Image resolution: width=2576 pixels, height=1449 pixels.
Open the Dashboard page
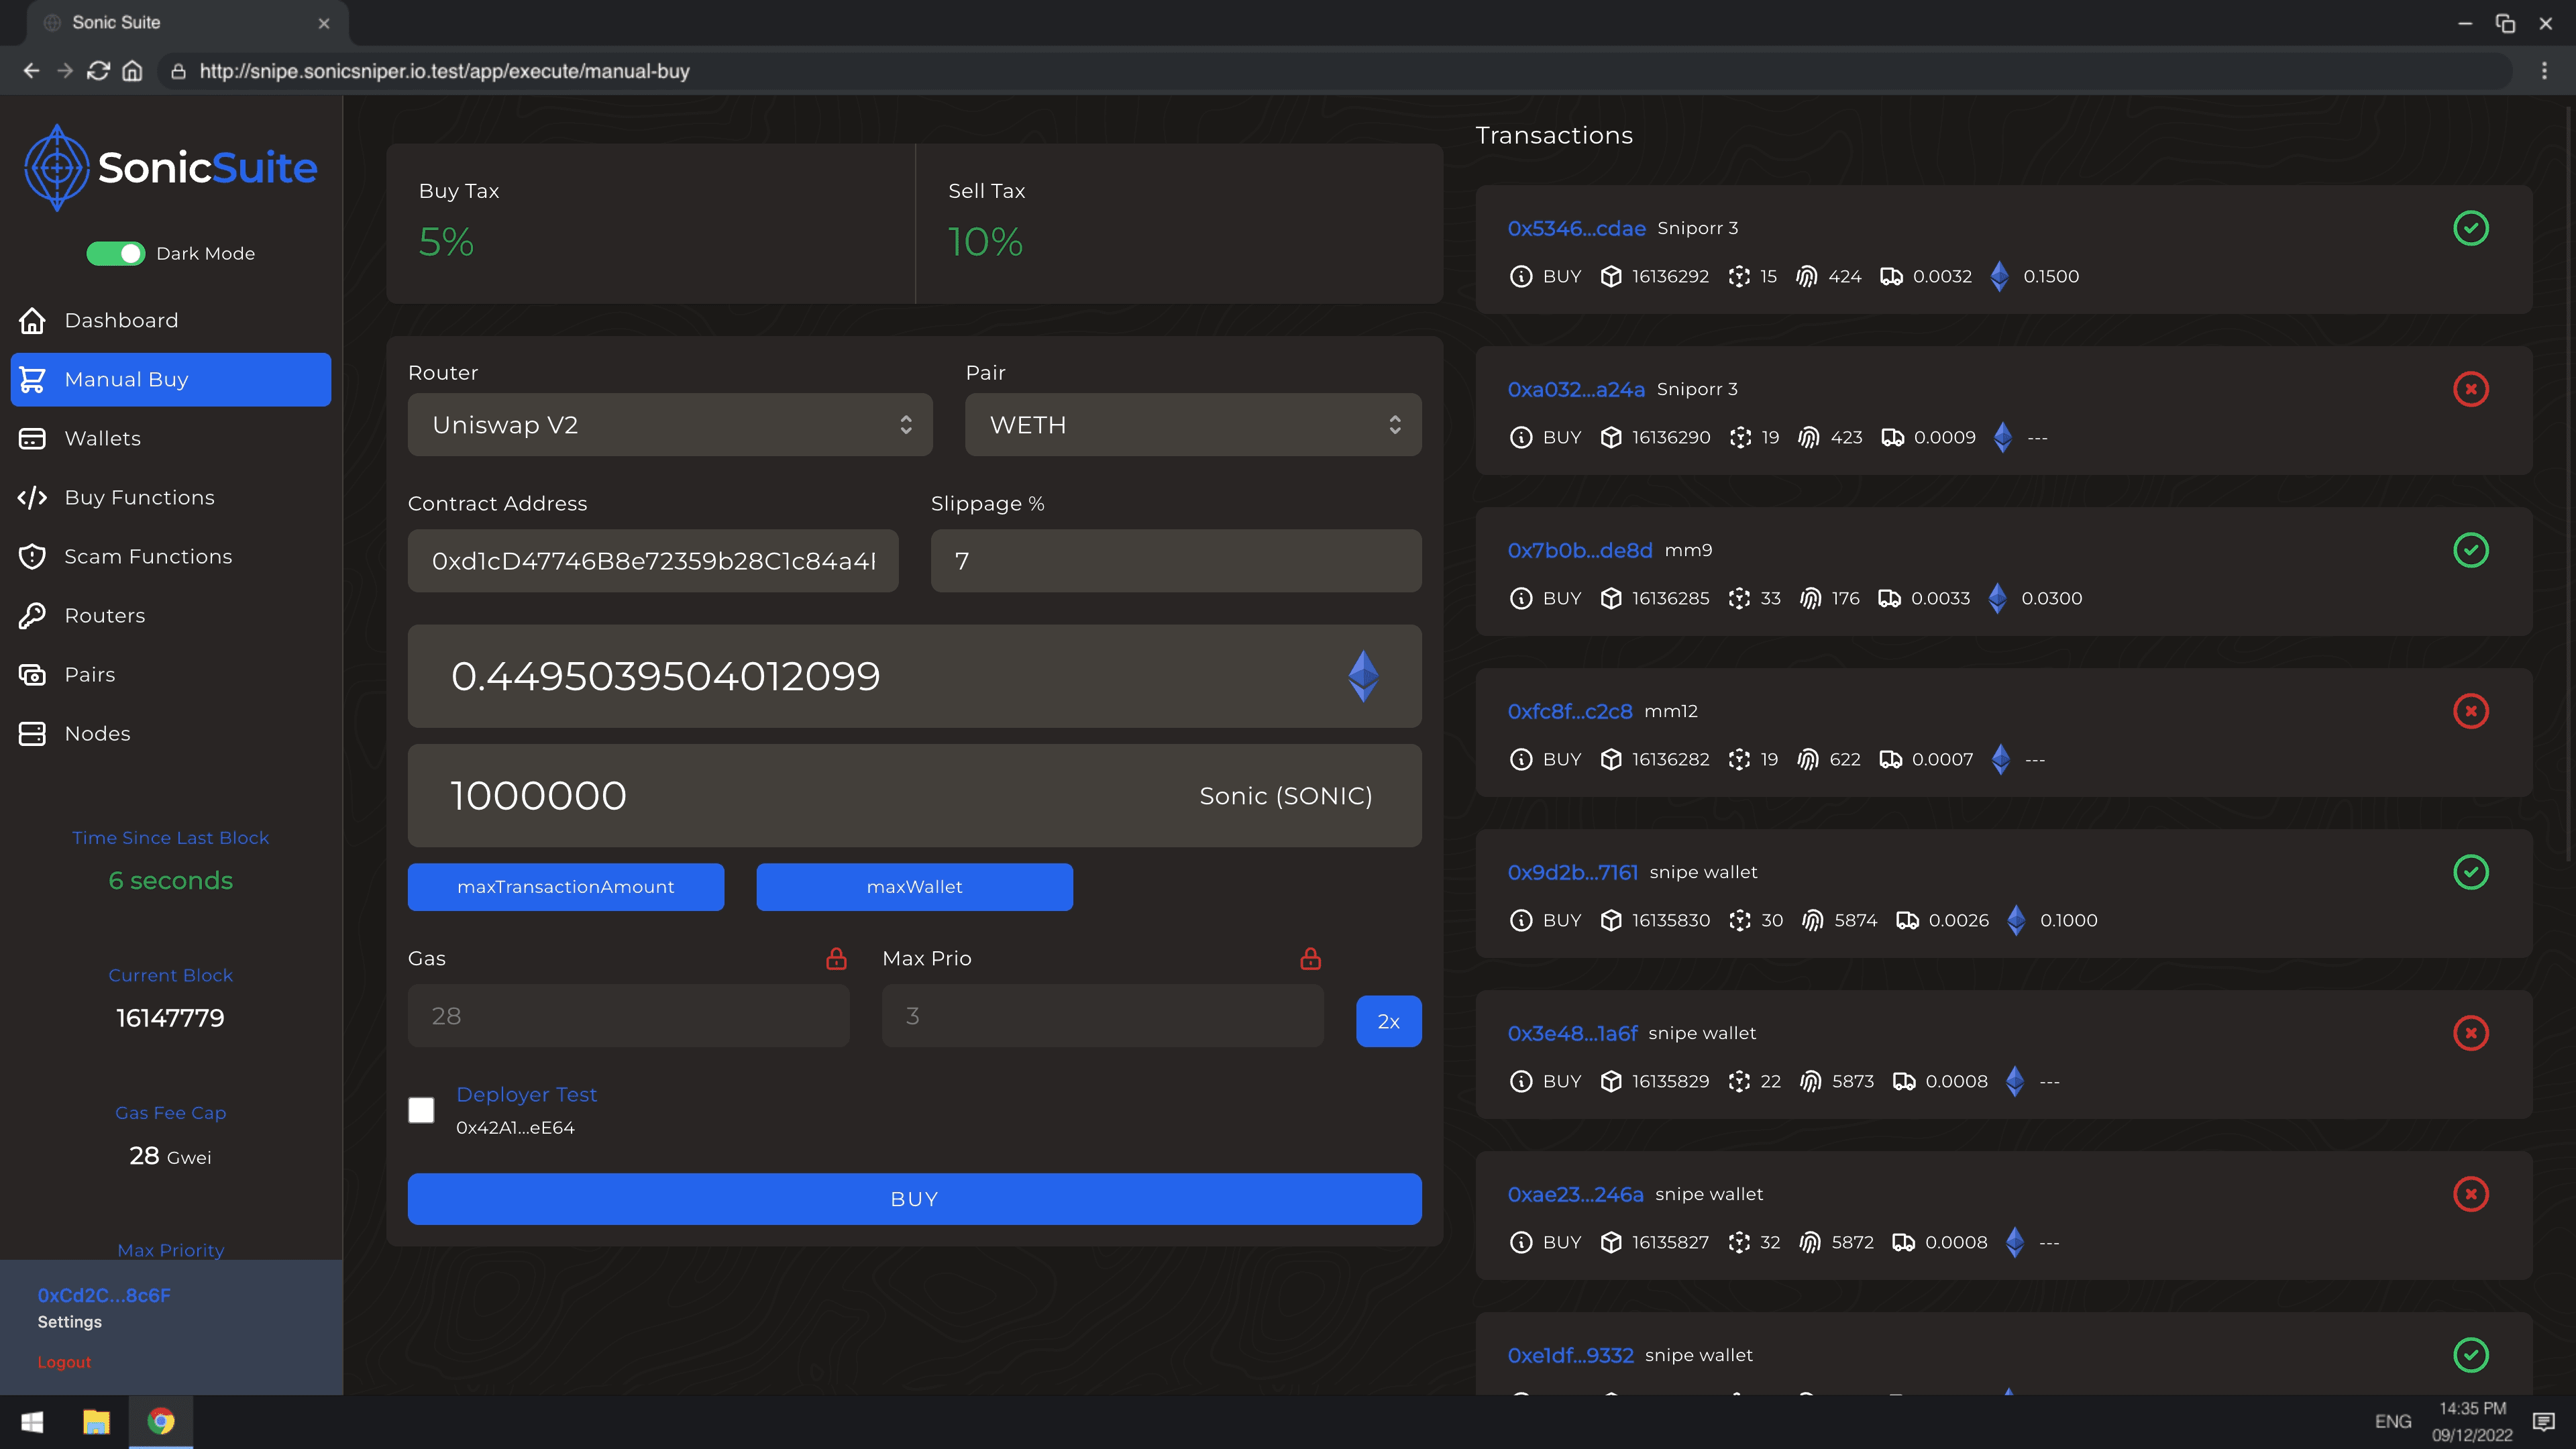click(x=170, y=320)
